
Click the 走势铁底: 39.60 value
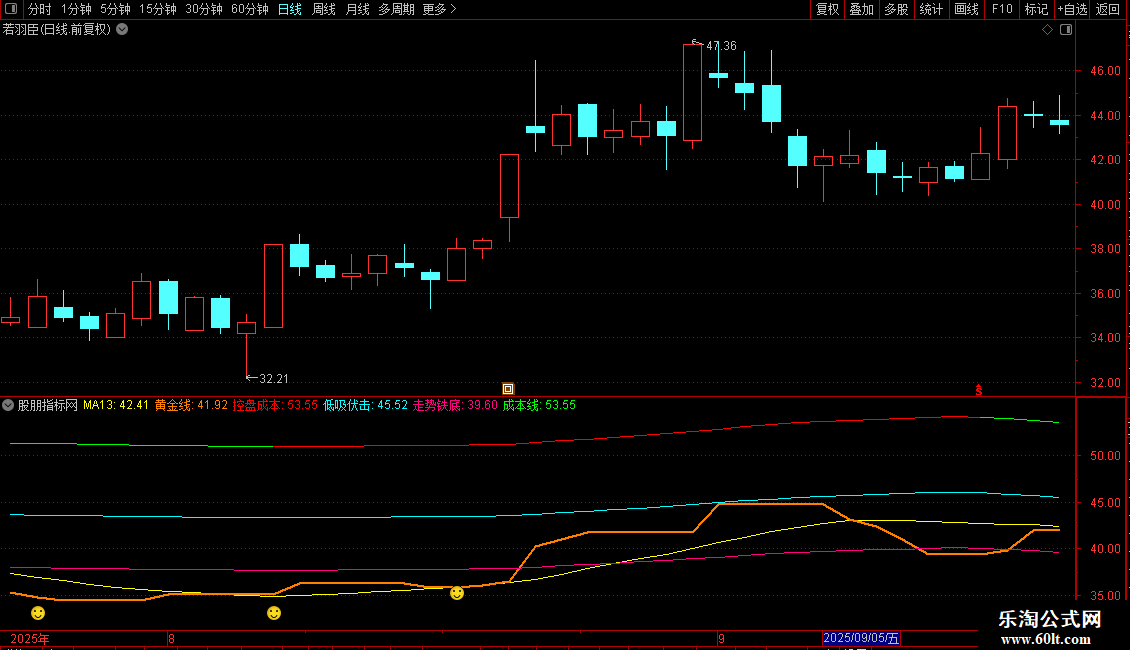point(455,405)
